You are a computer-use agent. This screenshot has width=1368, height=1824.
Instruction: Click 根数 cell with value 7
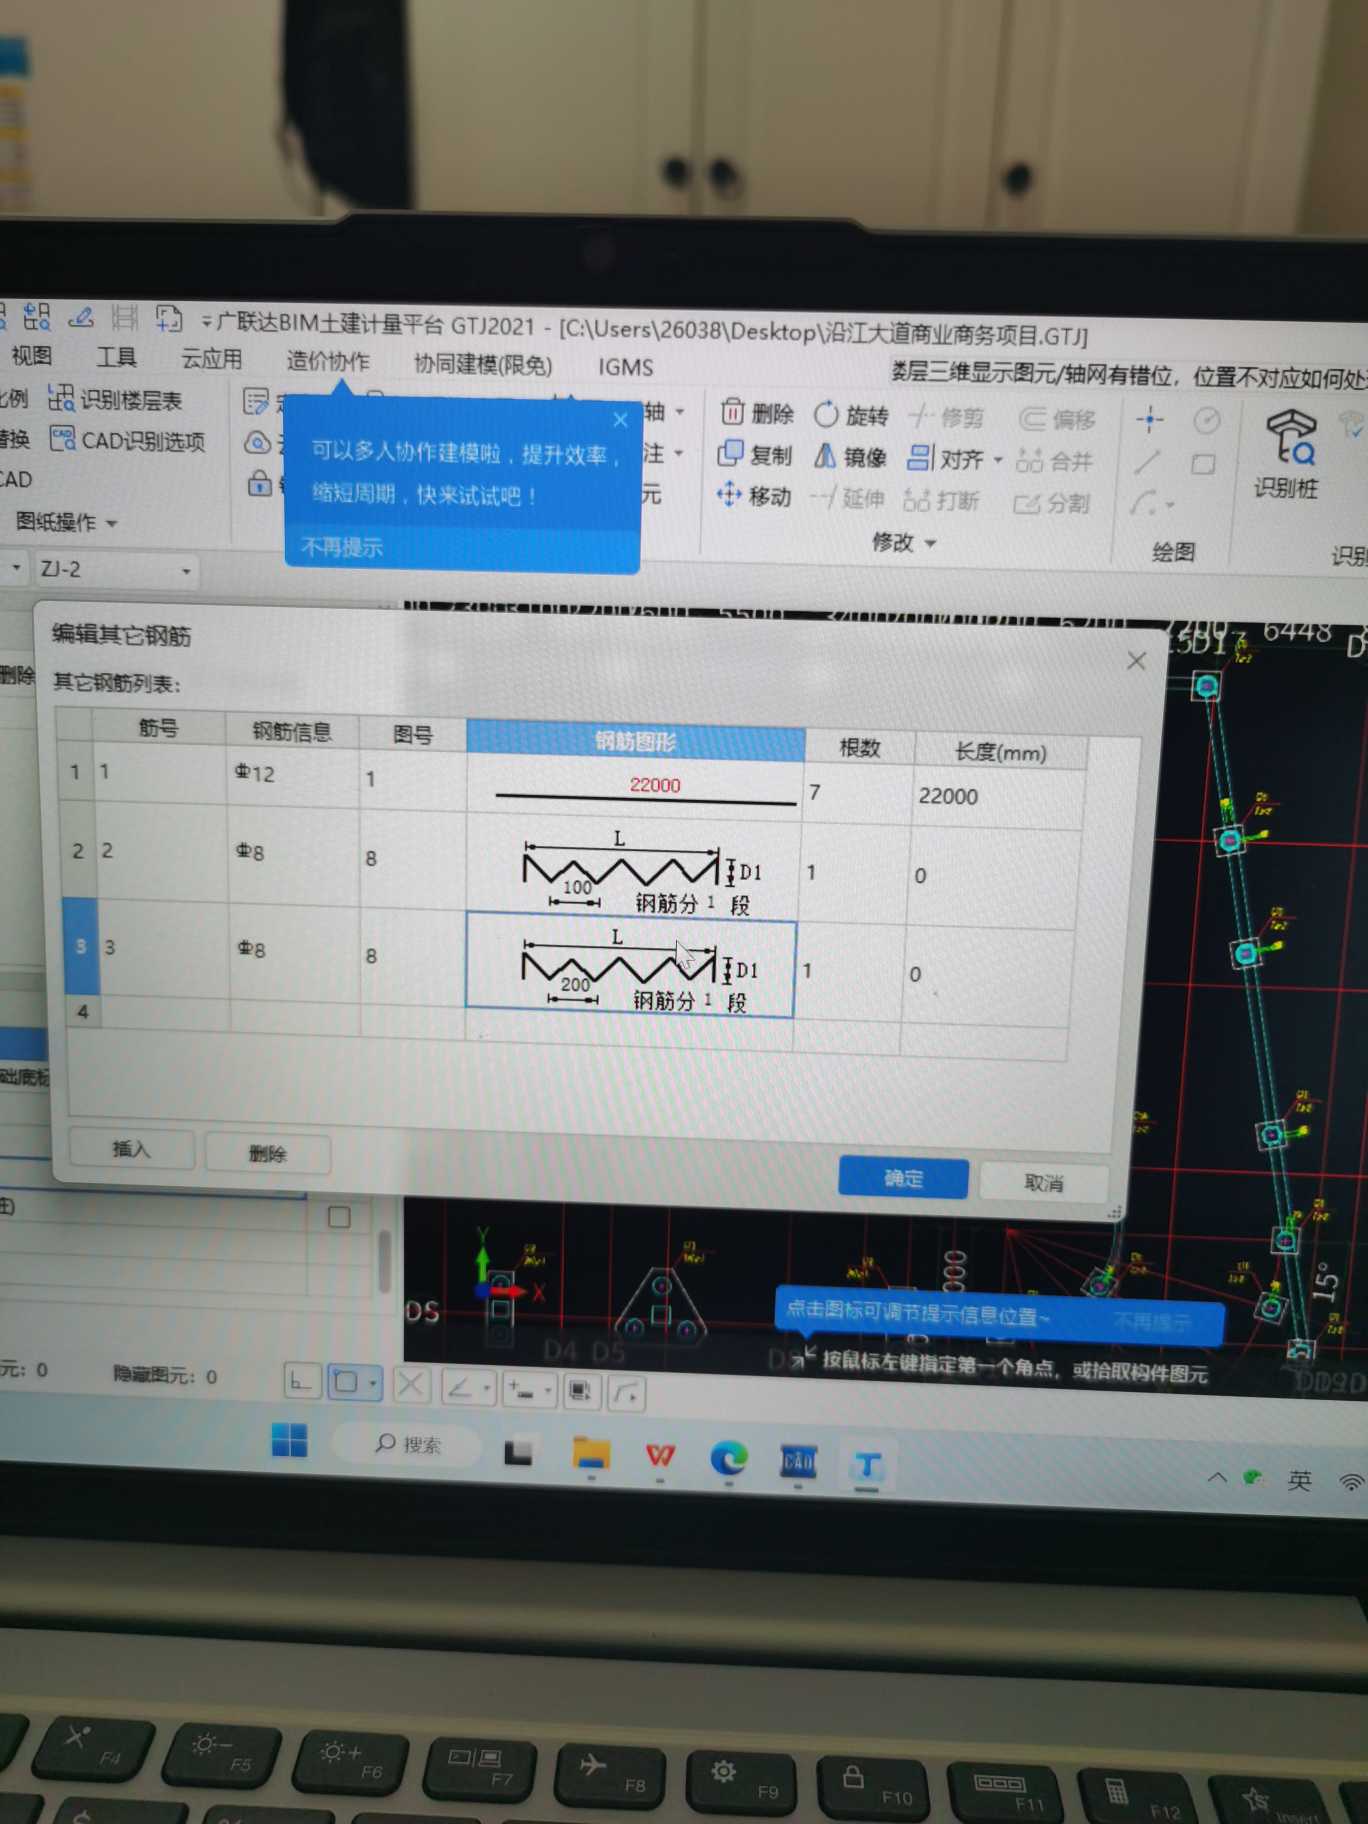(858, 792)
